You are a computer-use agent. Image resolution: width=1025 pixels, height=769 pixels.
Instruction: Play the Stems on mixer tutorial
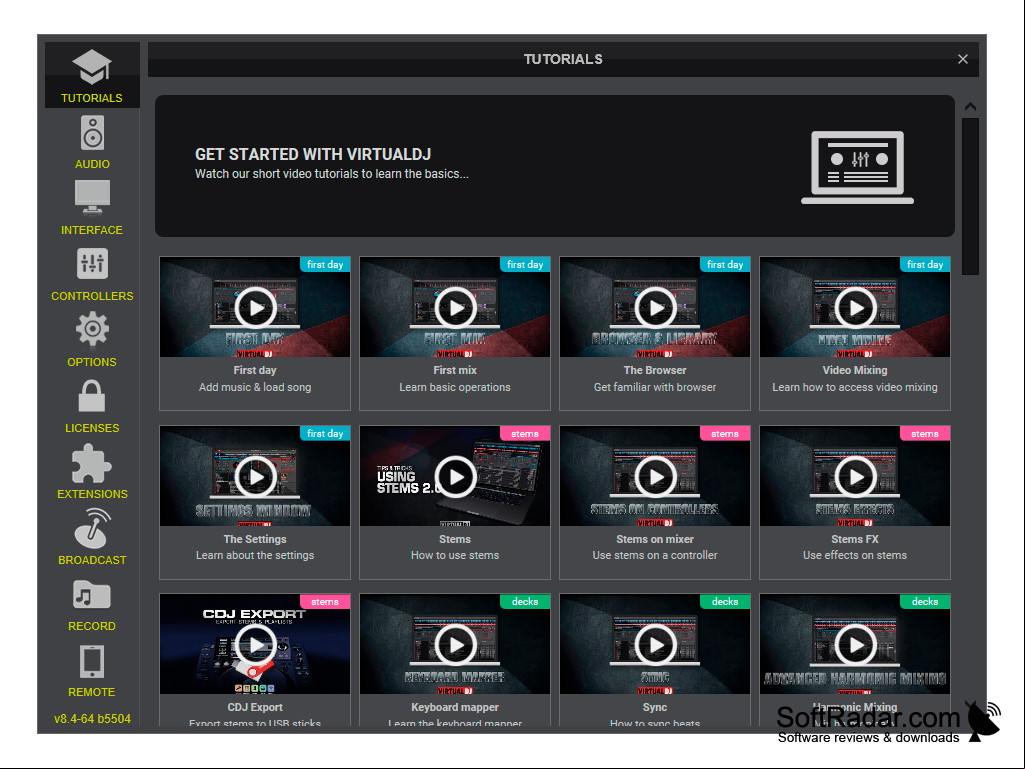tap(655, 477)
